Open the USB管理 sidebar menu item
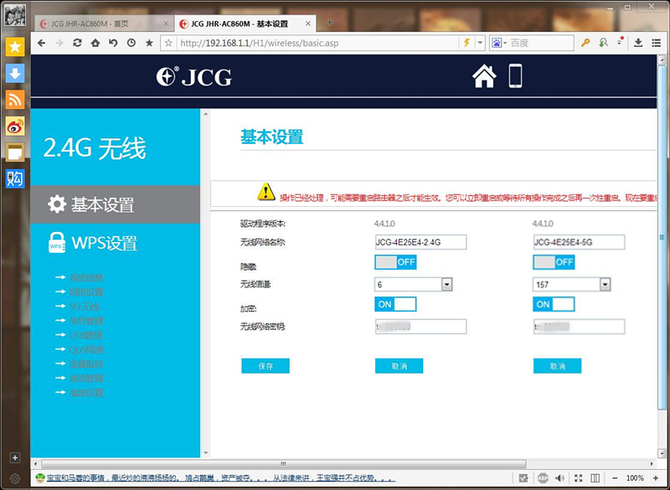Image resolution: width=670 pixels, height=490 pixels. pyautogui.click(x=86, y=335)
